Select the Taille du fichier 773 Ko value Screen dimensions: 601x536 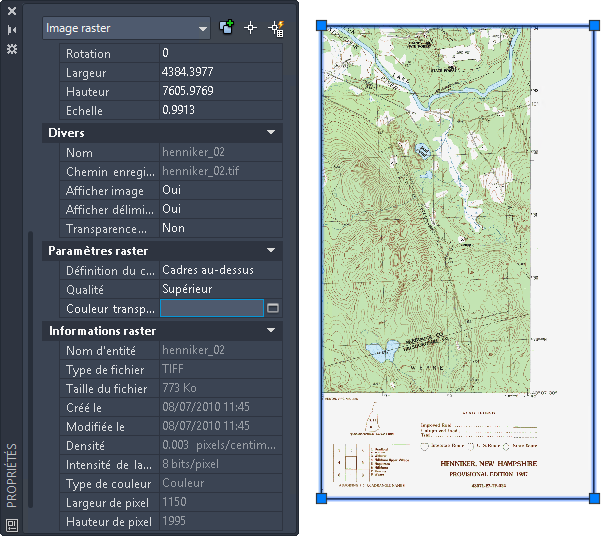coord(221,388)
